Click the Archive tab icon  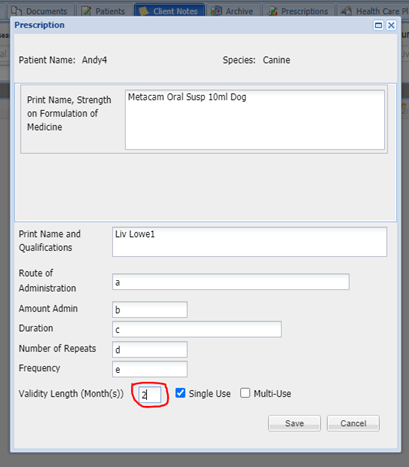(x=216, y=11)
